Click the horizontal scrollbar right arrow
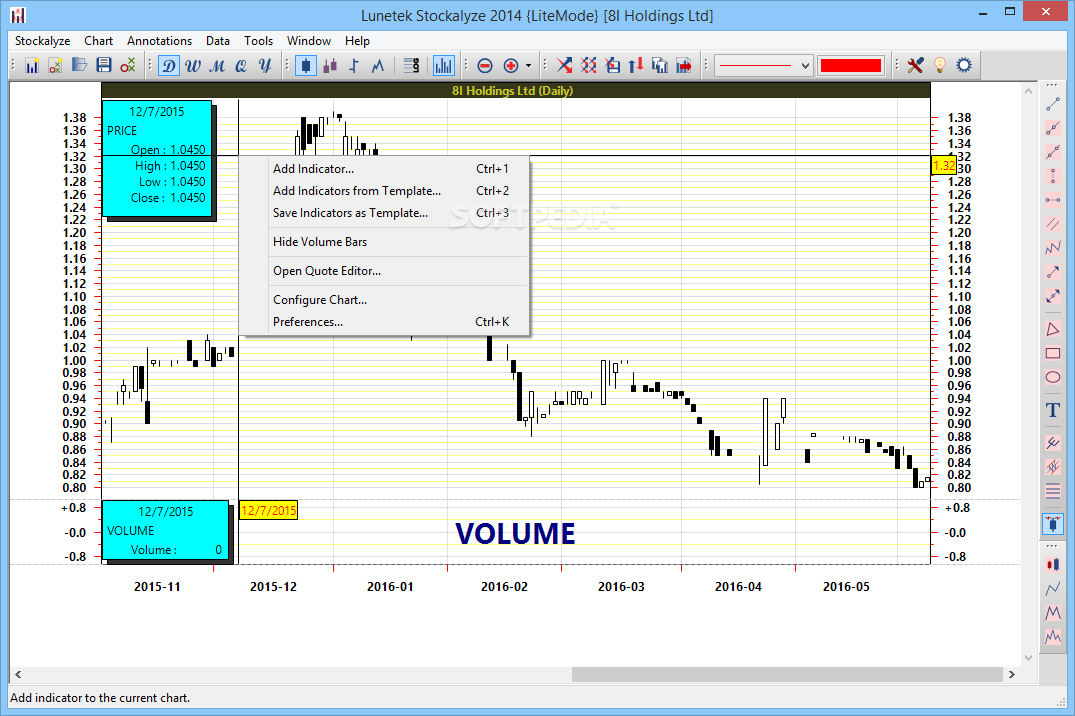The width and height of the screenshot is (1075, 716). [1012, 675]
